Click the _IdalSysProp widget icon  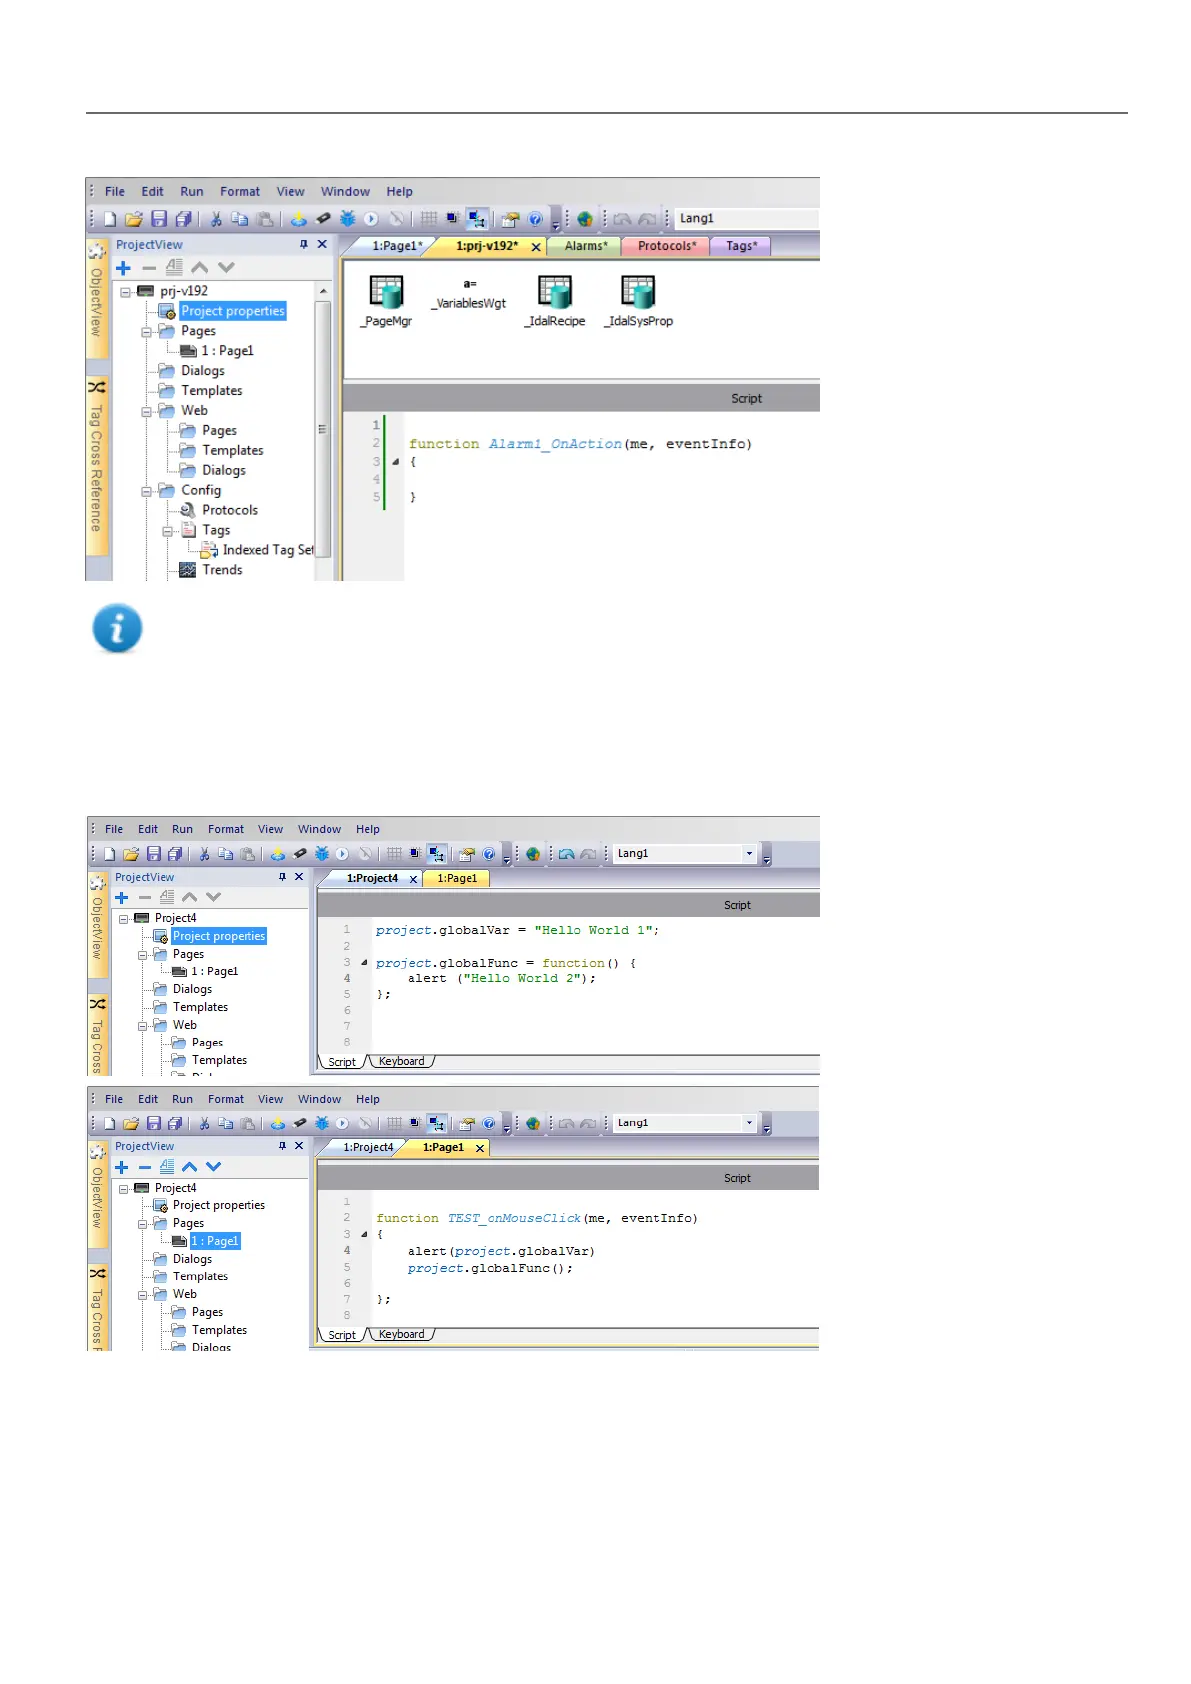638,292
